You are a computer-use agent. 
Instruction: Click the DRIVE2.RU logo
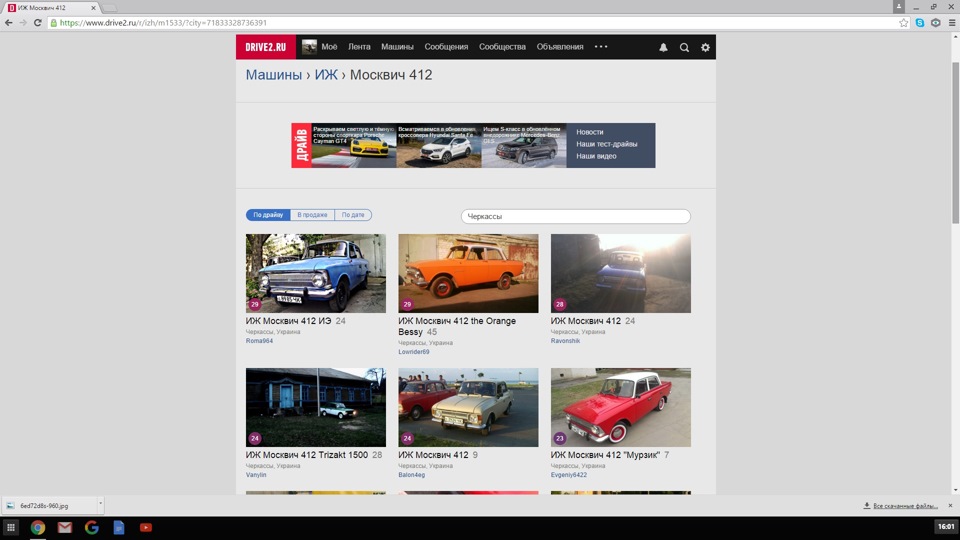pyautogui.click(x=266, y=47)
